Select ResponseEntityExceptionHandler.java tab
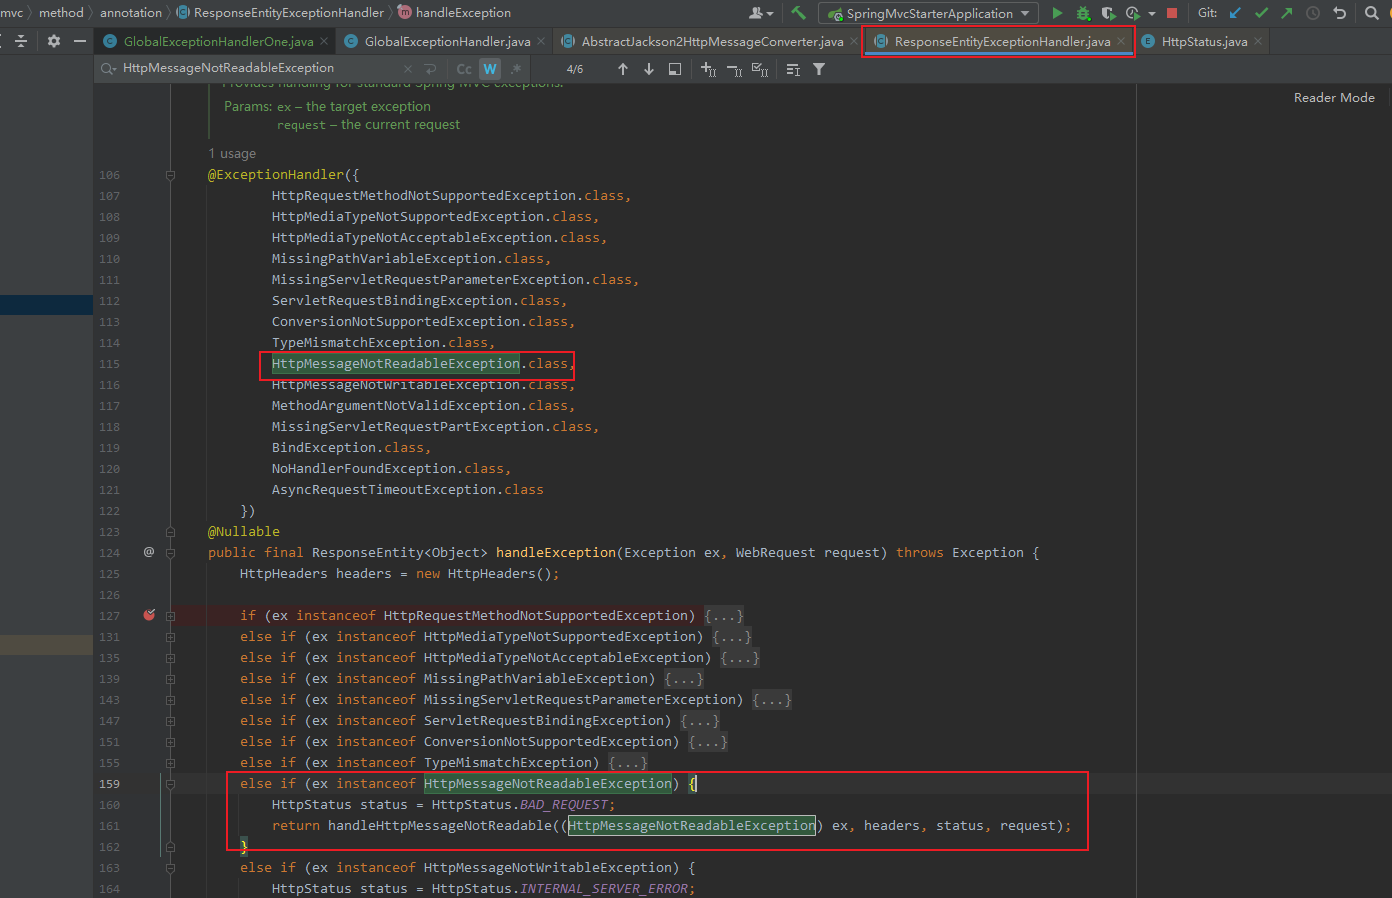 click(1002, 41)
